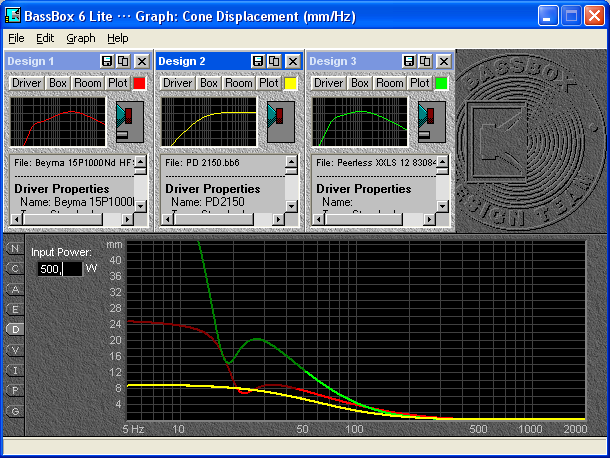Click the yellow response thumbnail in Design 2
The height and width of the screenshot is (458, 610).
[x=209, y=122]
